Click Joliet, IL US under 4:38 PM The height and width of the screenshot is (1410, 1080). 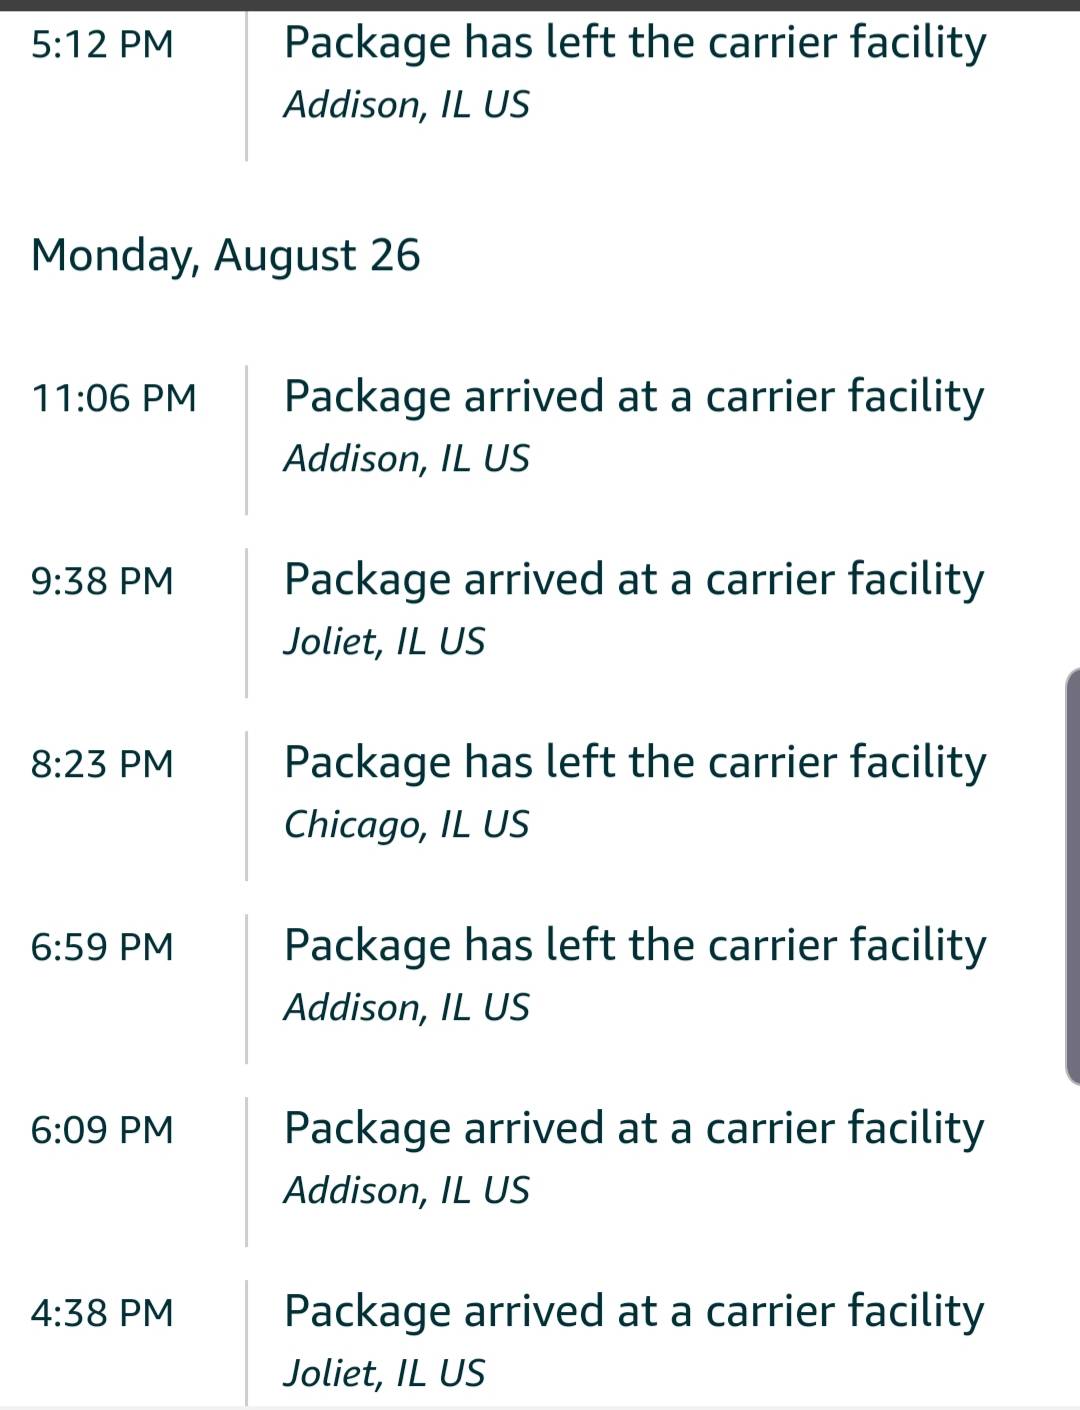click(x=384, y=1373)
